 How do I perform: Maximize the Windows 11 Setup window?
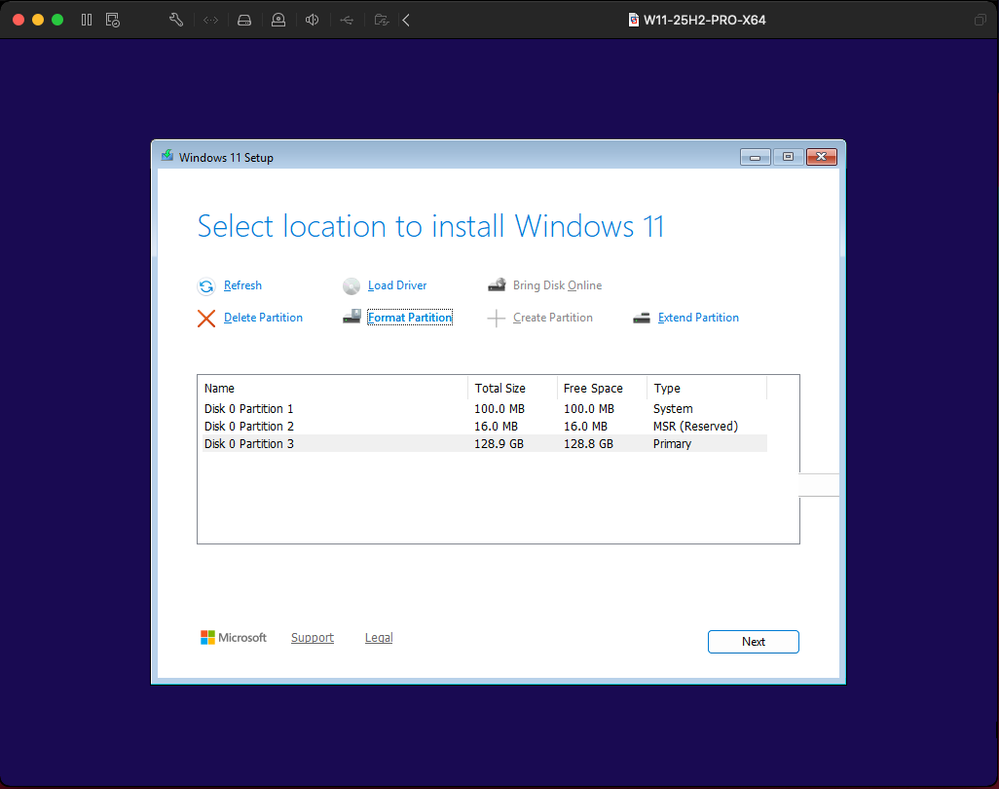pos(788,157)
